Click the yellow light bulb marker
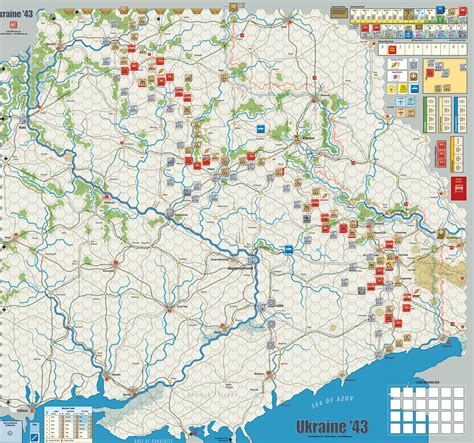Screen dimensions: 474x443 click(392, 88)
